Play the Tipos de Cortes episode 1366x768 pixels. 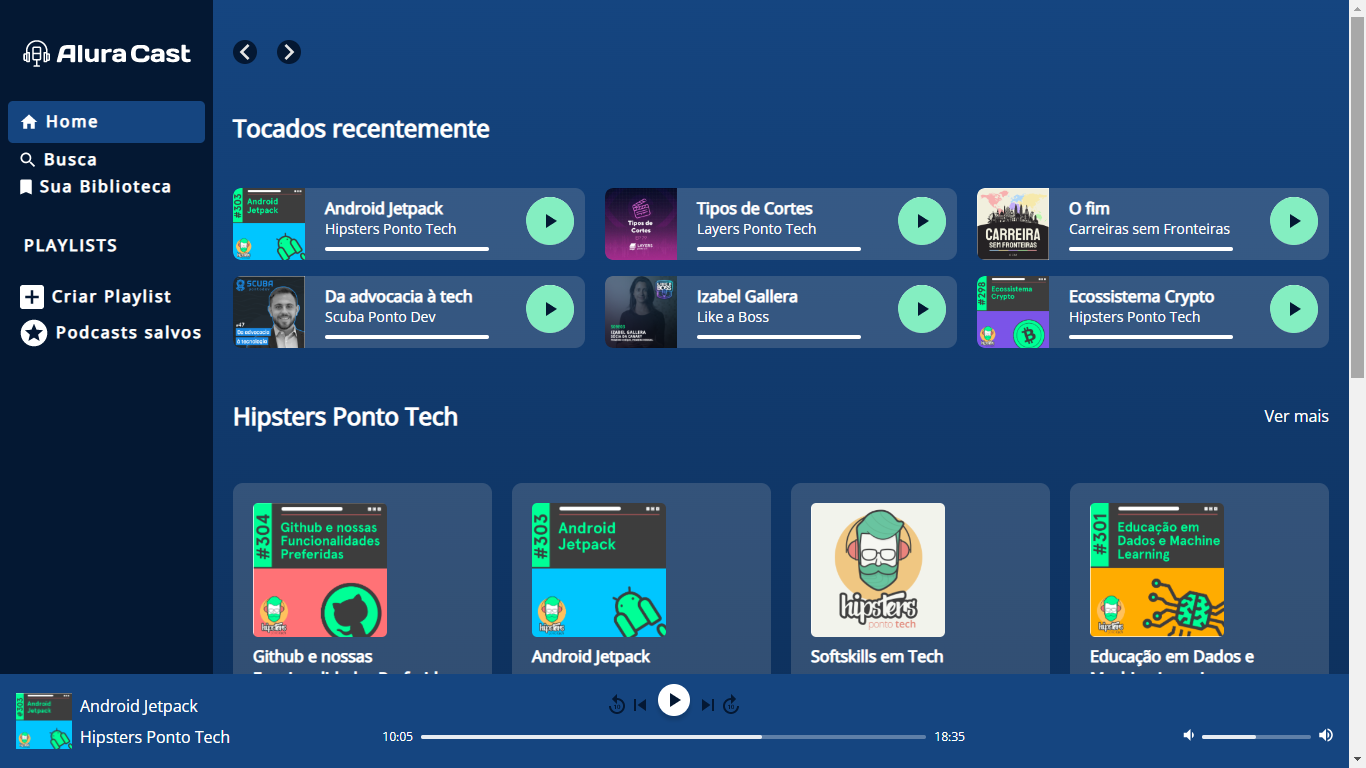(922, 221)
